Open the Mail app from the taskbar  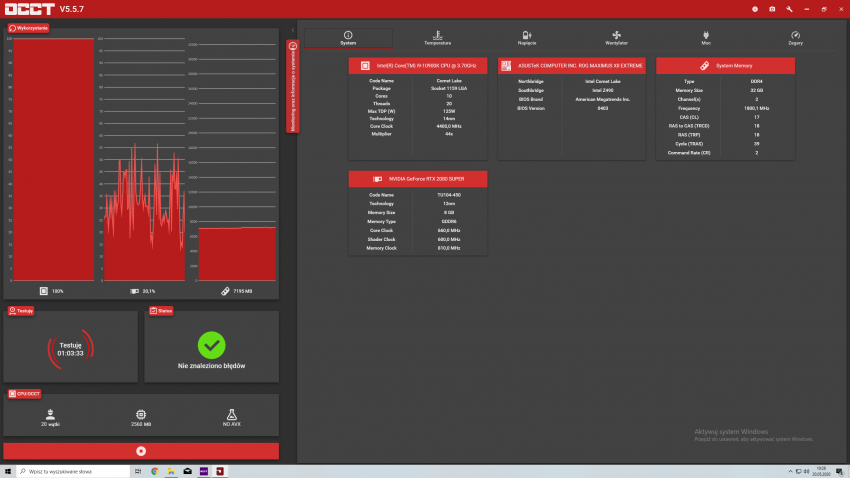[x=187, y=471]
